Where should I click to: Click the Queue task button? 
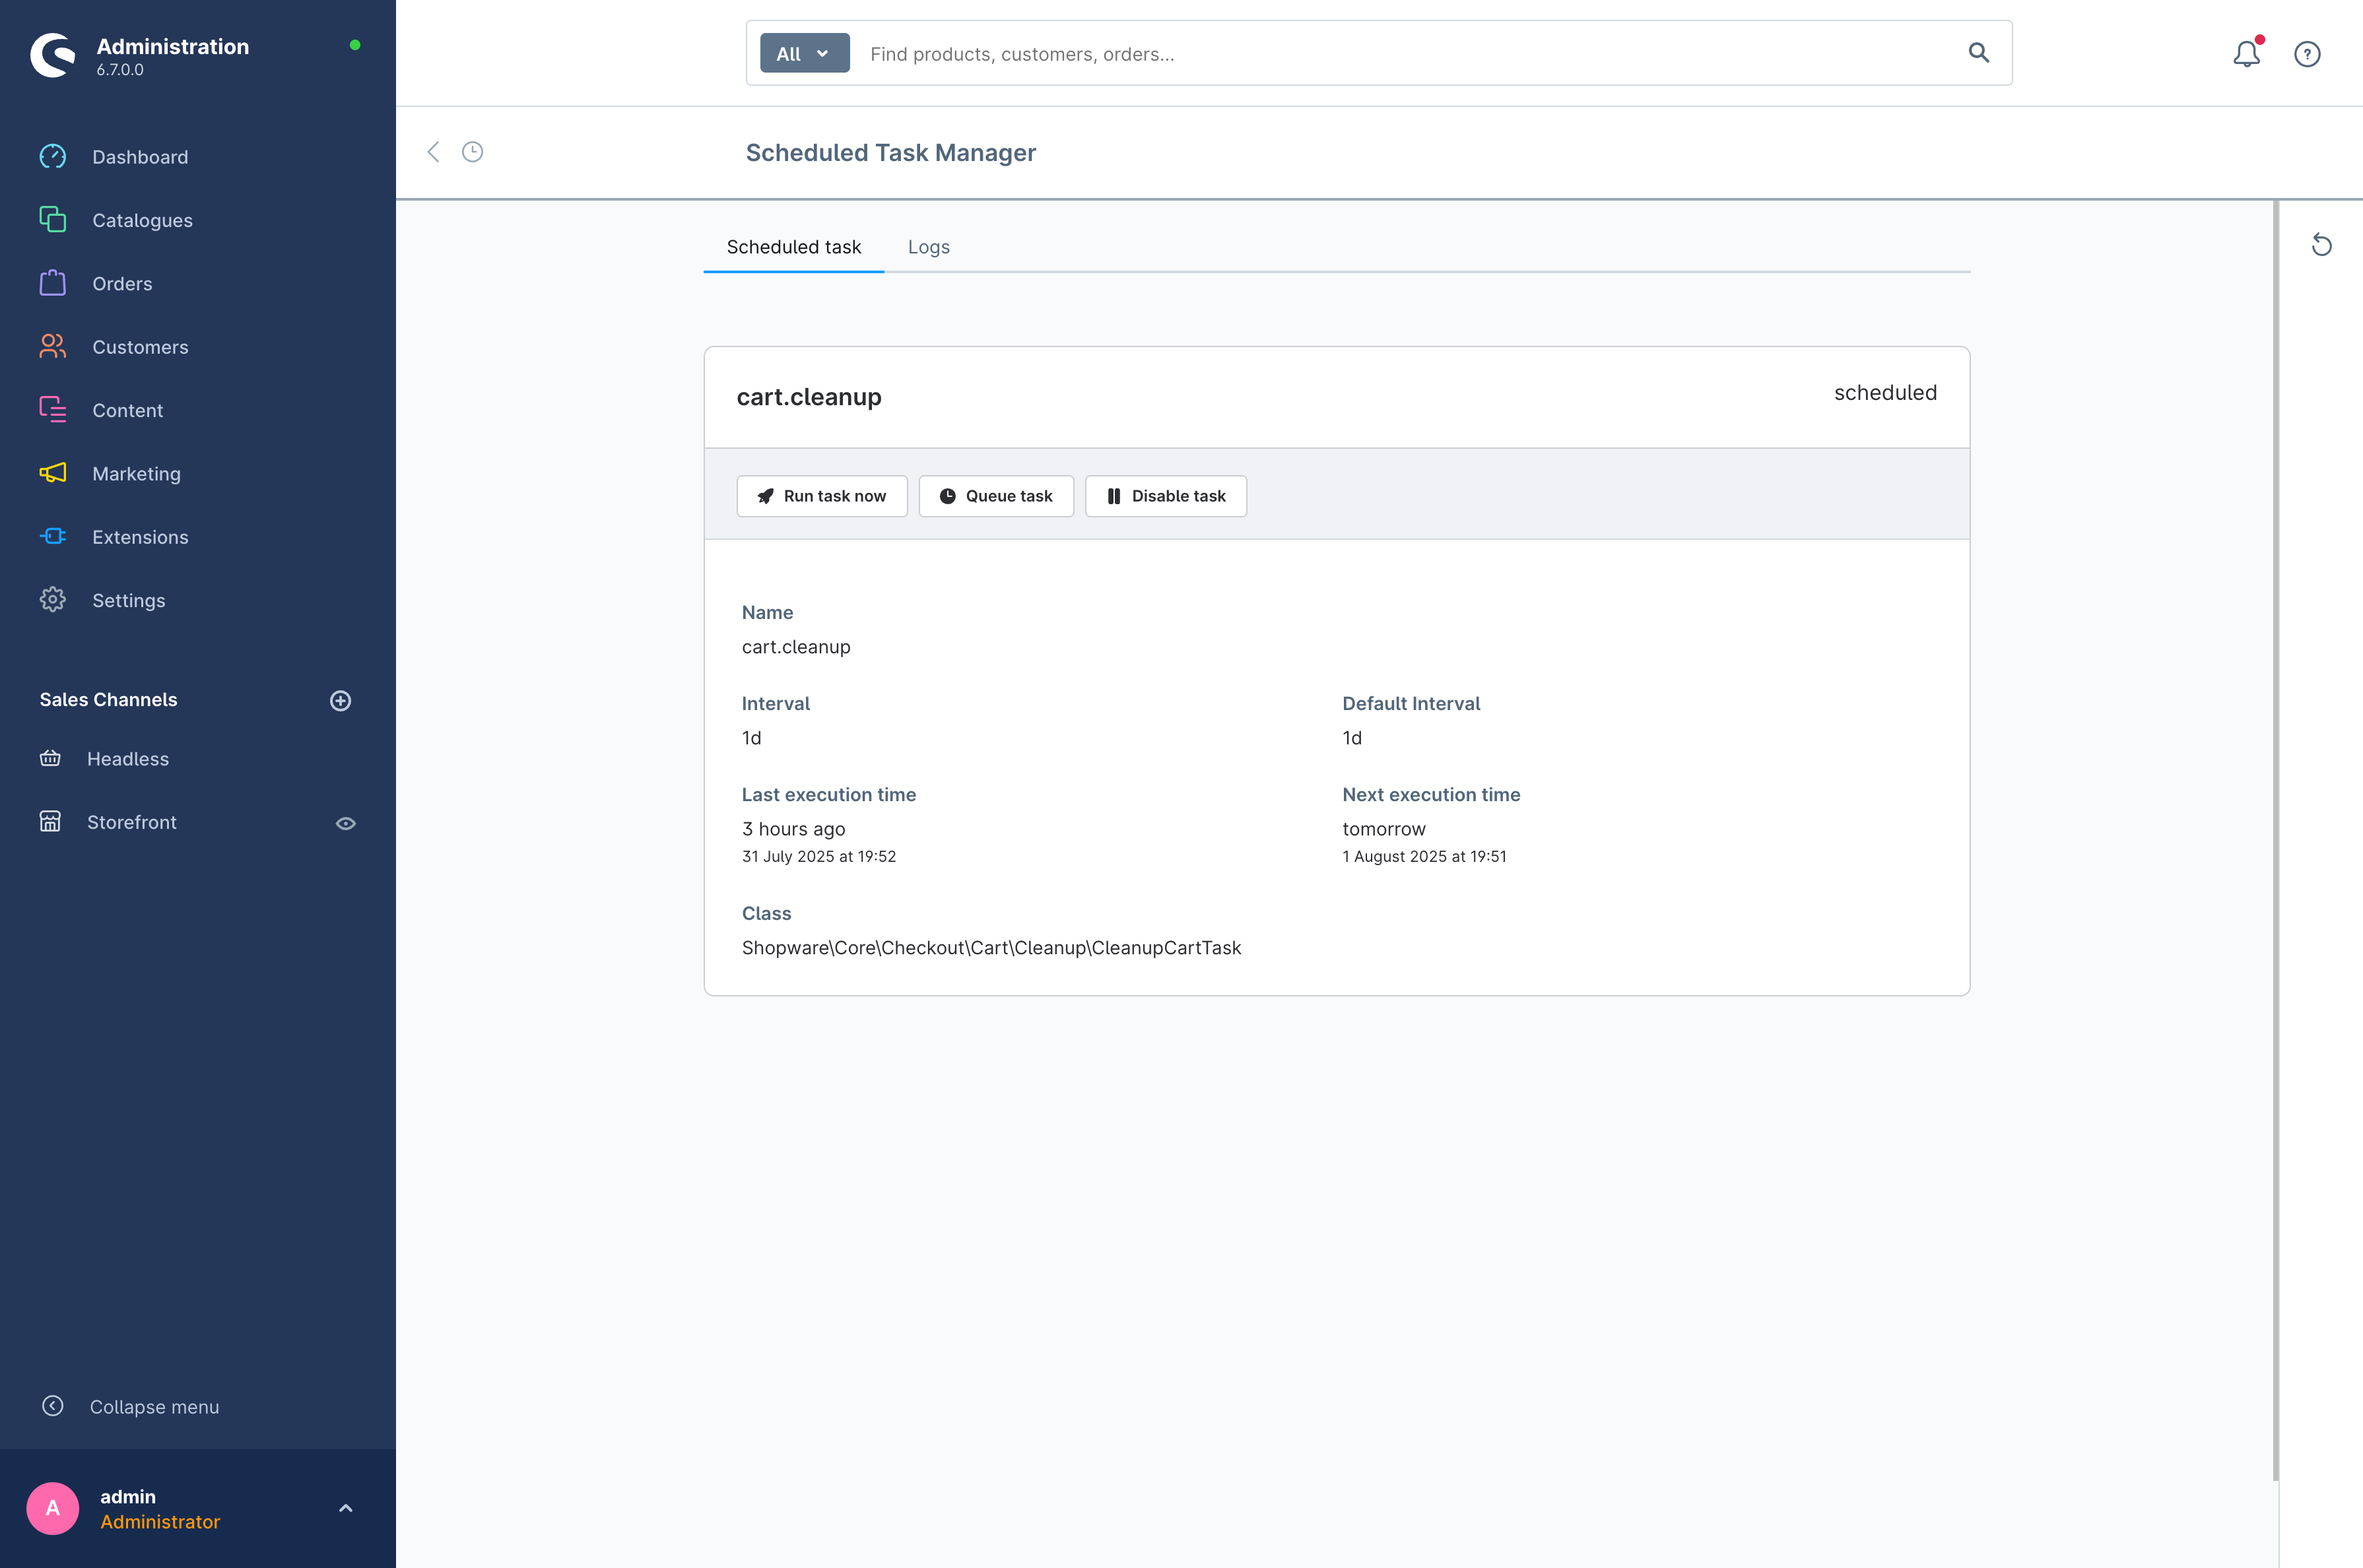tap(996, 496)
